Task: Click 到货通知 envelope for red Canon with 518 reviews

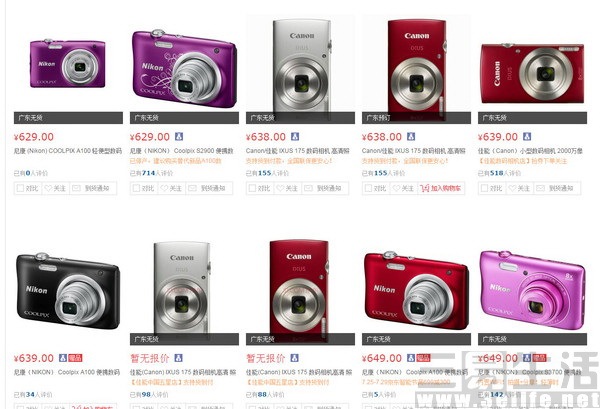Action: (x=557, y=188)
